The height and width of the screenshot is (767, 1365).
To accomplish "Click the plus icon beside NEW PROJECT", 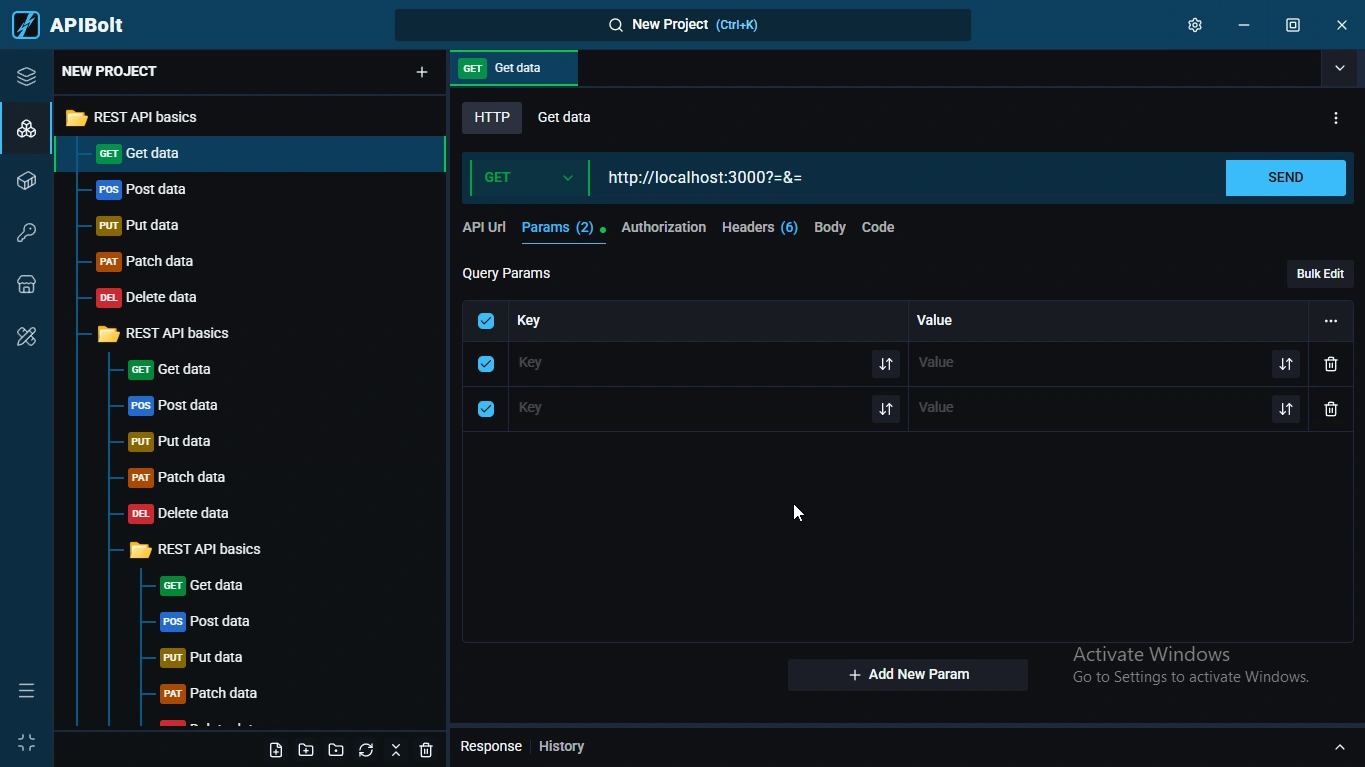I will coord(421,72).
